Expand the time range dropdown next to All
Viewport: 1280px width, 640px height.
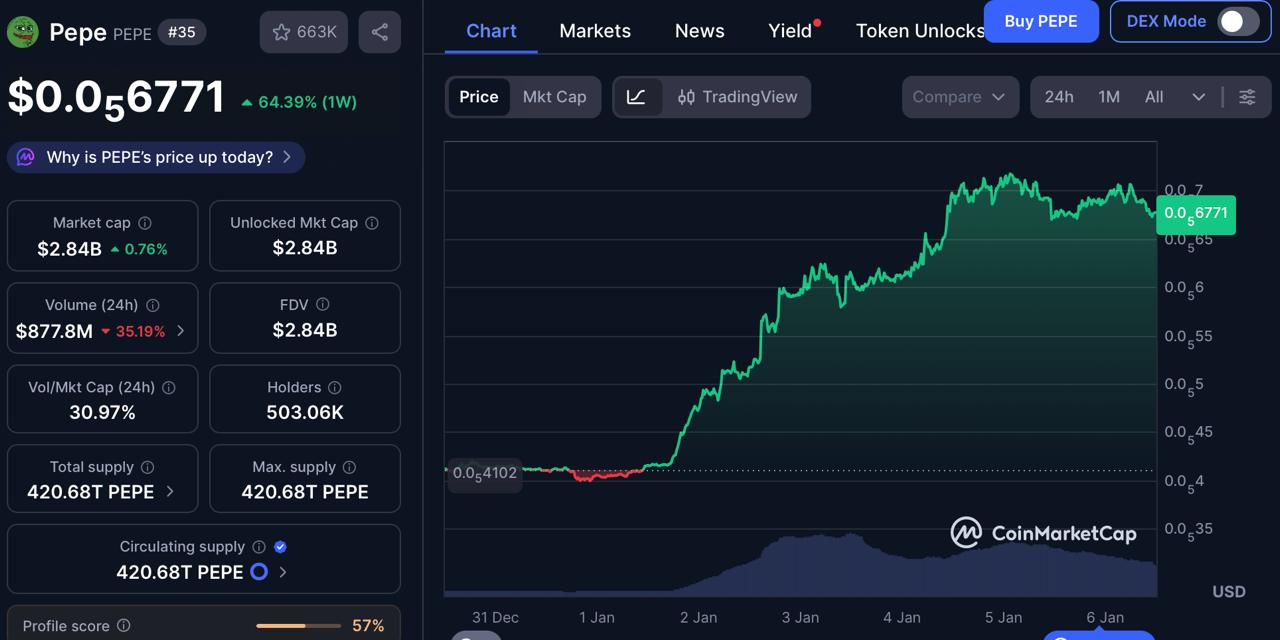tap(1198, 97)
